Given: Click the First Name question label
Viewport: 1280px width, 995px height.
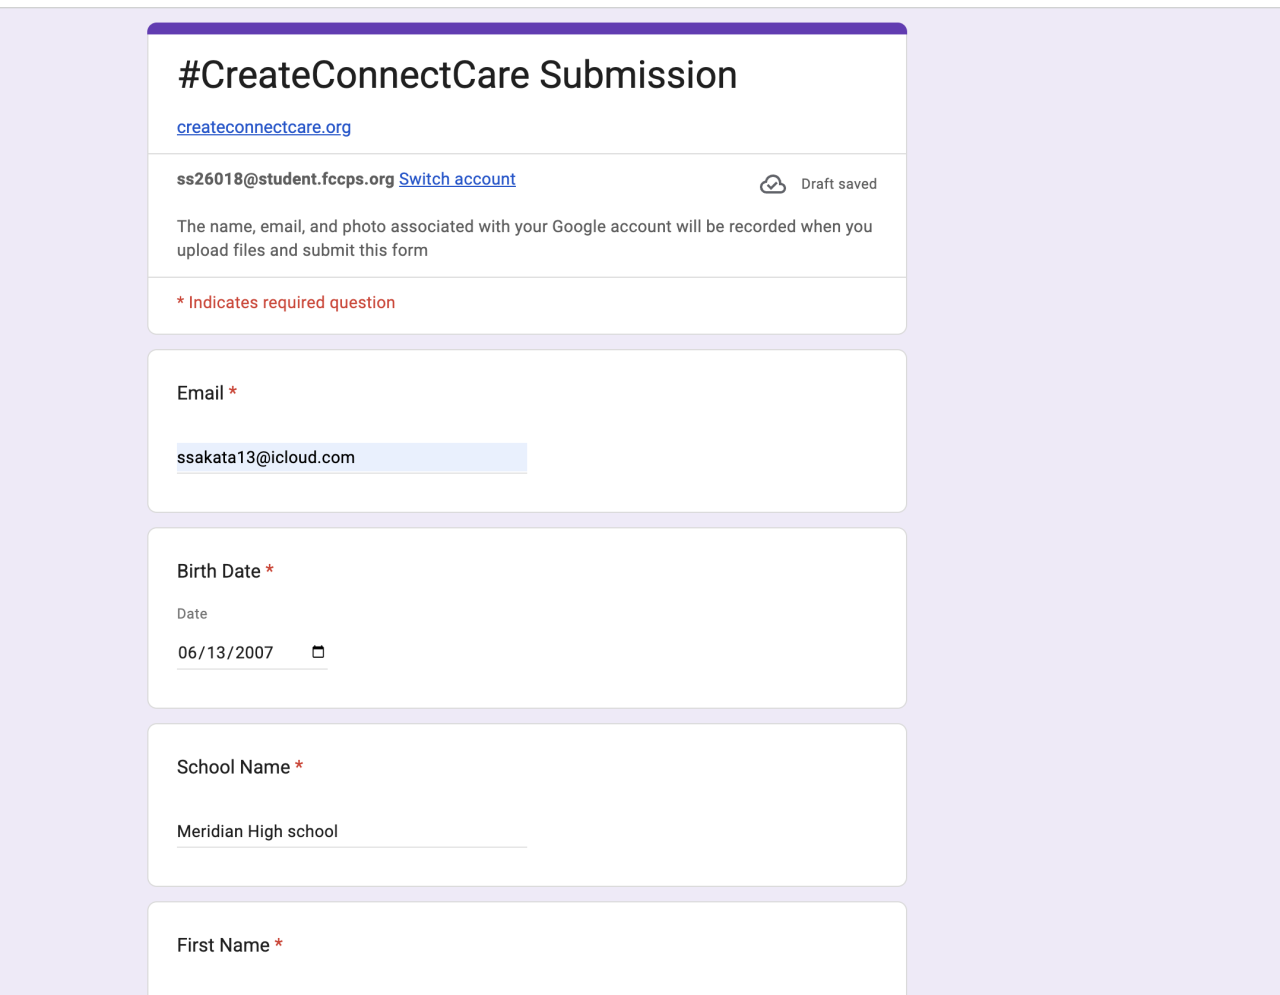Looking at the screenshot, I should tap(223, 945).
